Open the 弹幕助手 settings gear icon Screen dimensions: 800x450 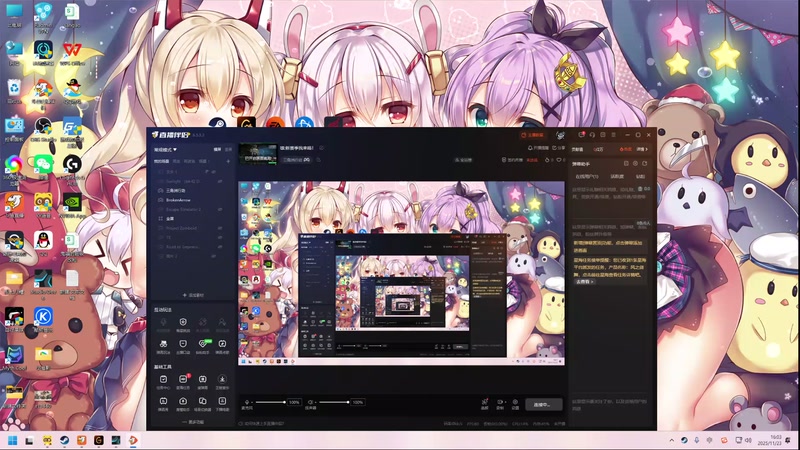pyautogui.click(x=635, y=163)
